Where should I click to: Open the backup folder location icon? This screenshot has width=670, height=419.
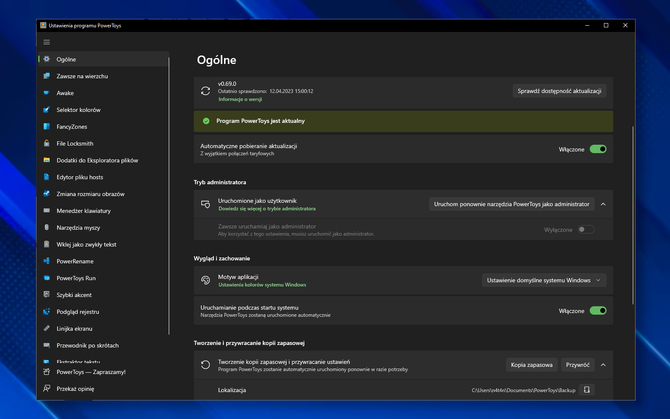(x=587, y=390)
